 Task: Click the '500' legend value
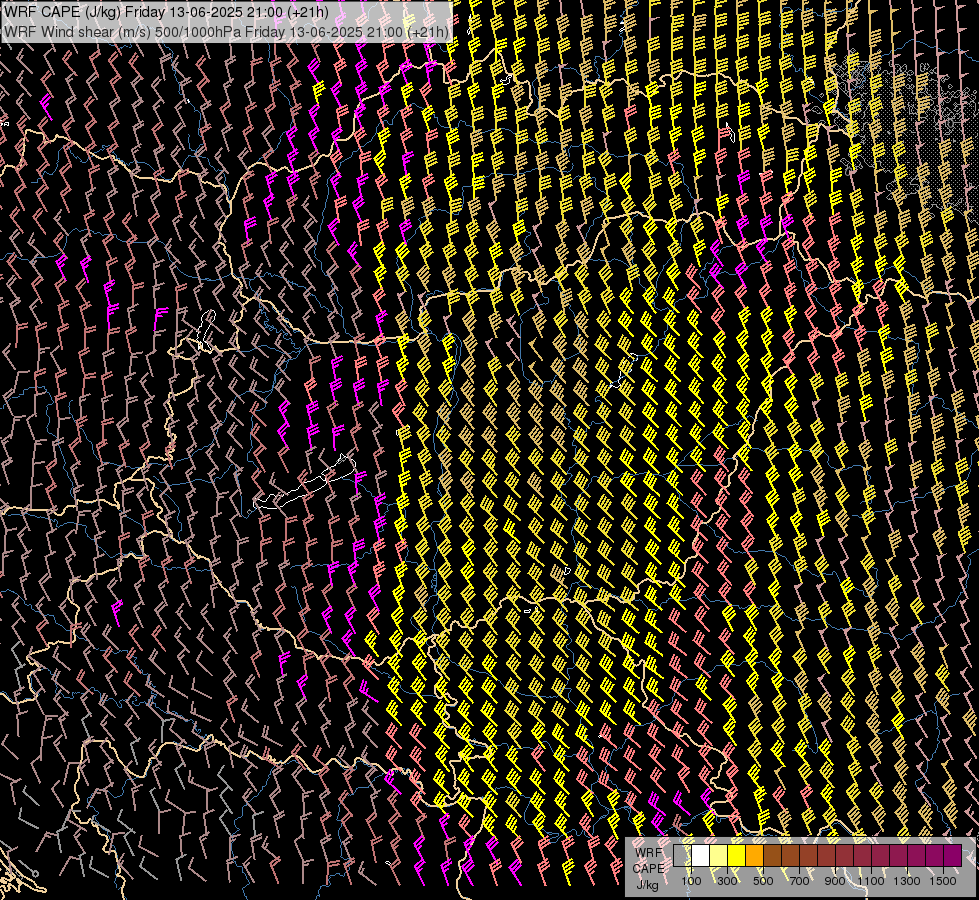coord(763,881)
